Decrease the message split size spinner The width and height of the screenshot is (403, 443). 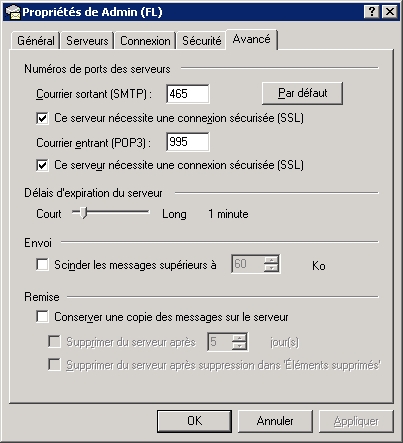pyautogui.click(x=272, y=268)
